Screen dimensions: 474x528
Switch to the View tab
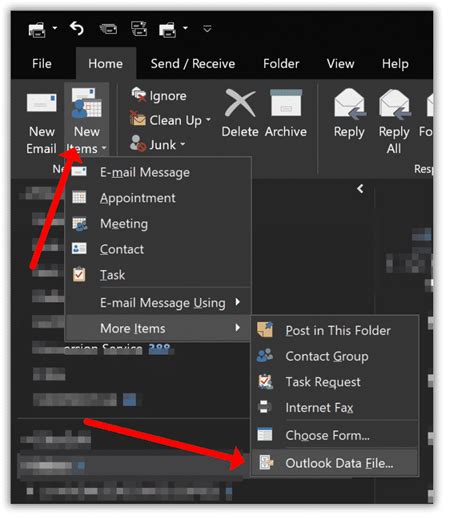tap(340, 64)
